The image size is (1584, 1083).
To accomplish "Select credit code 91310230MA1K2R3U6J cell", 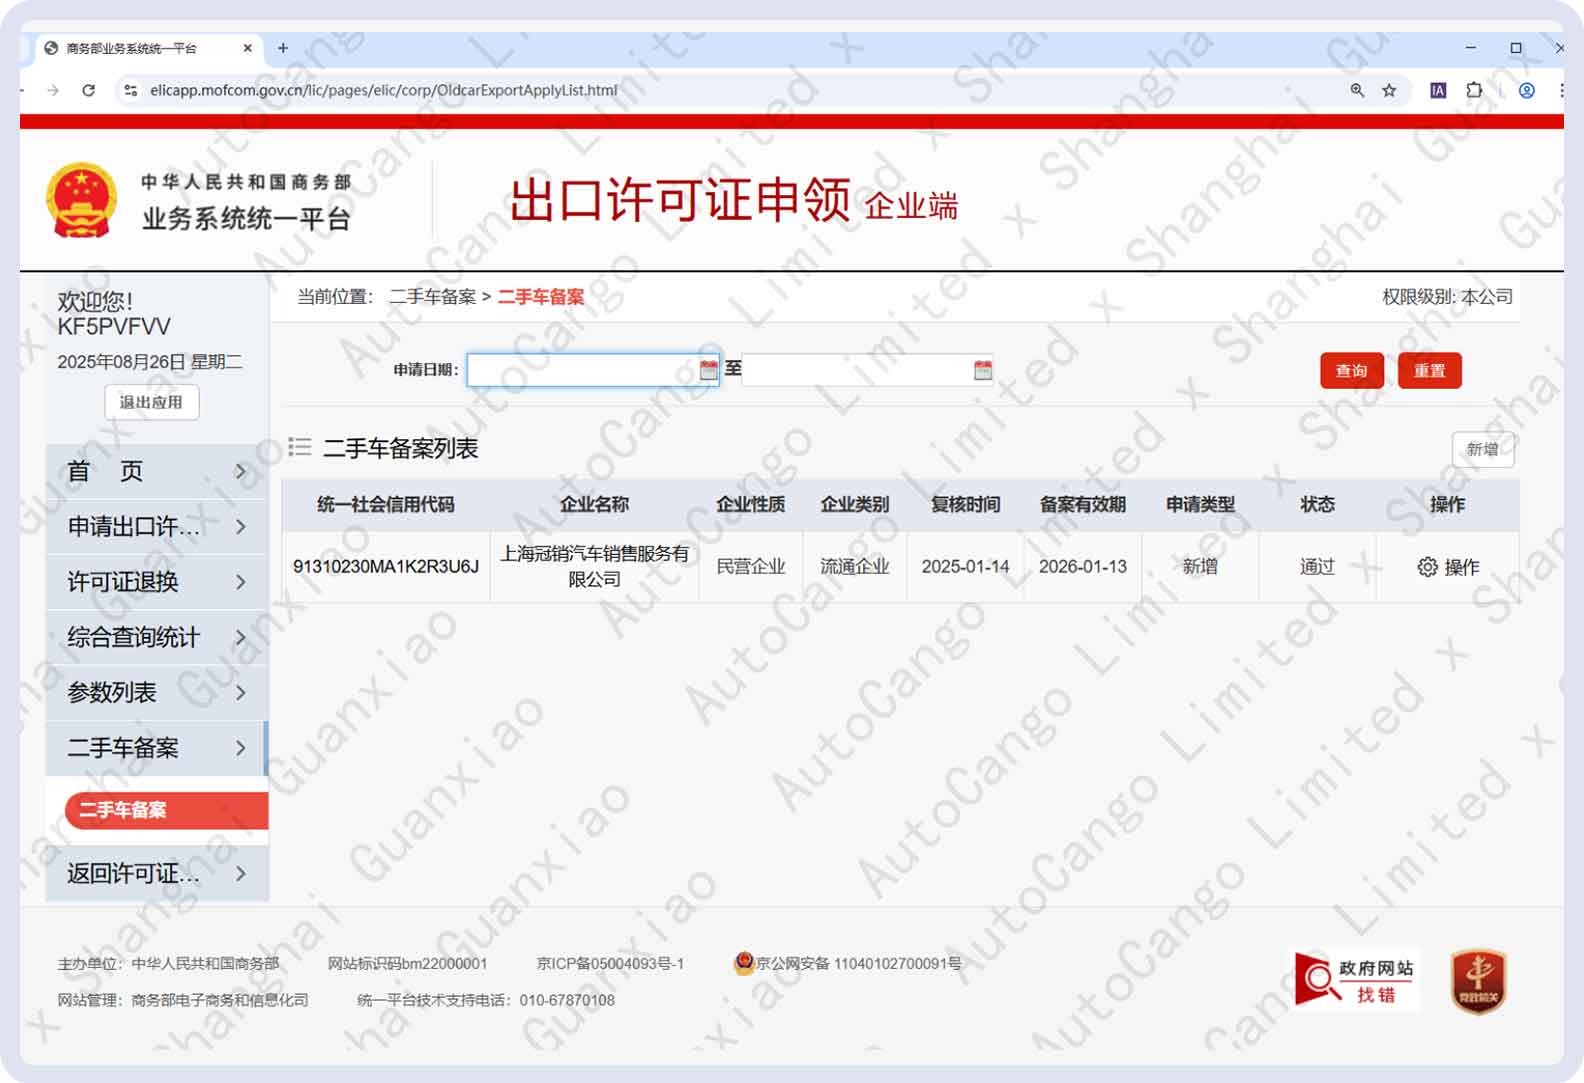I will [386, 567].
